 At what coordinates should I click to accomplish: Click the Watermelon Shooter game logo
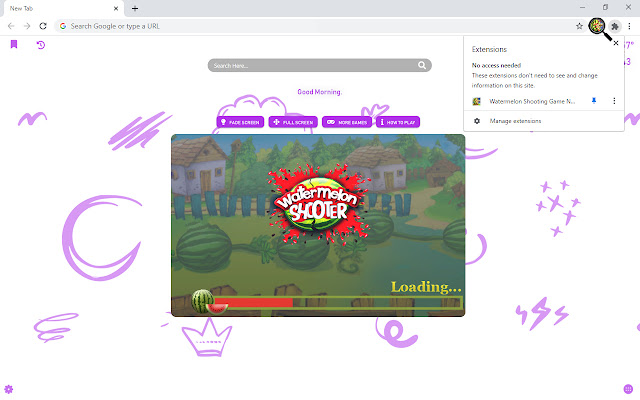point(318,204)
